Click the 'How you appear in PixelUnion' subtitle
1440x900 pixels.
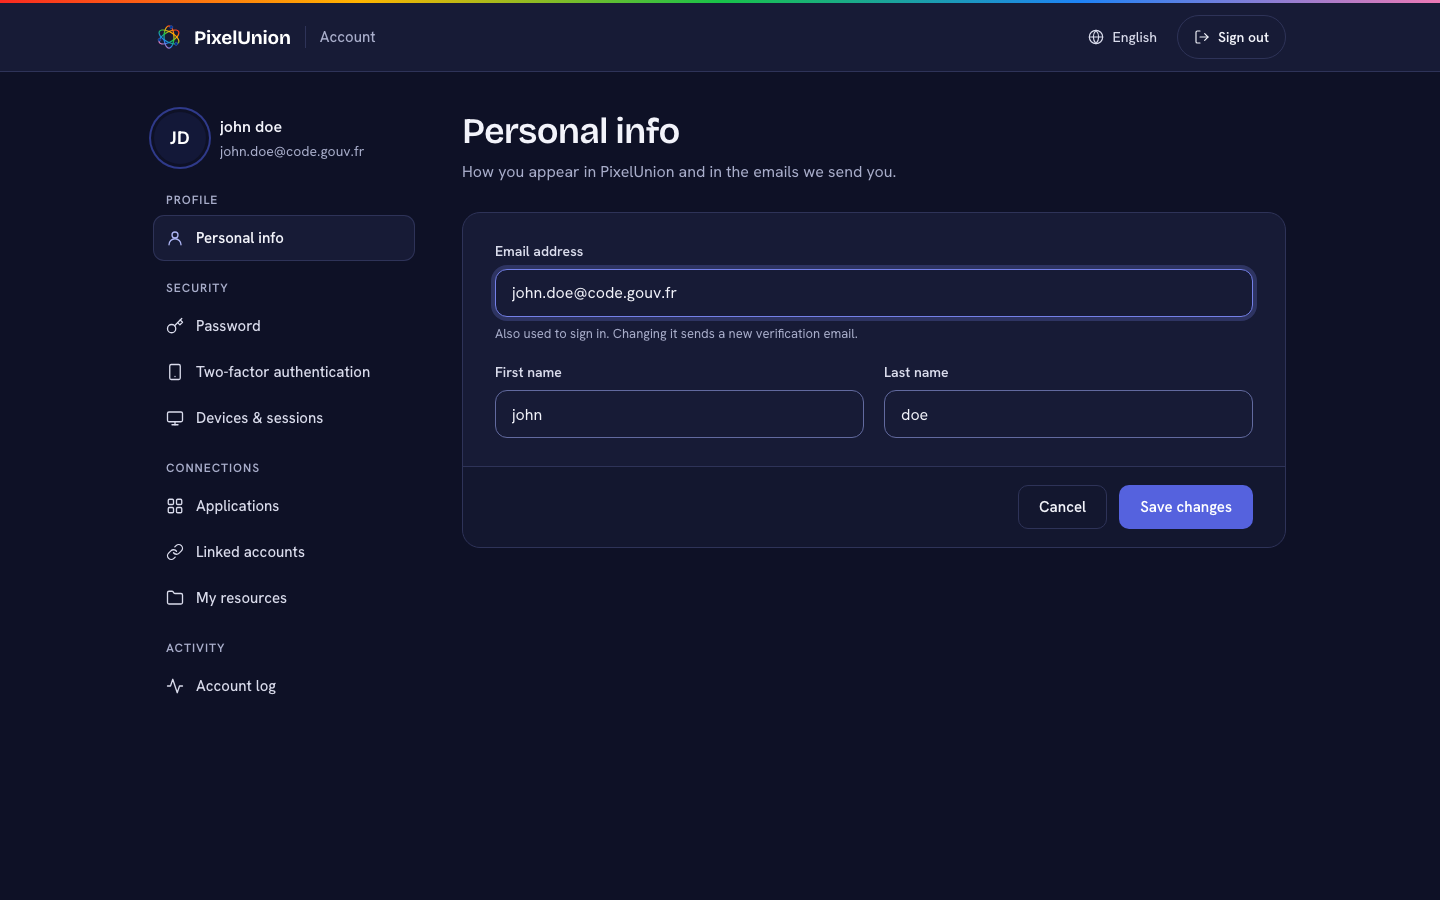(x=679, y=172)
